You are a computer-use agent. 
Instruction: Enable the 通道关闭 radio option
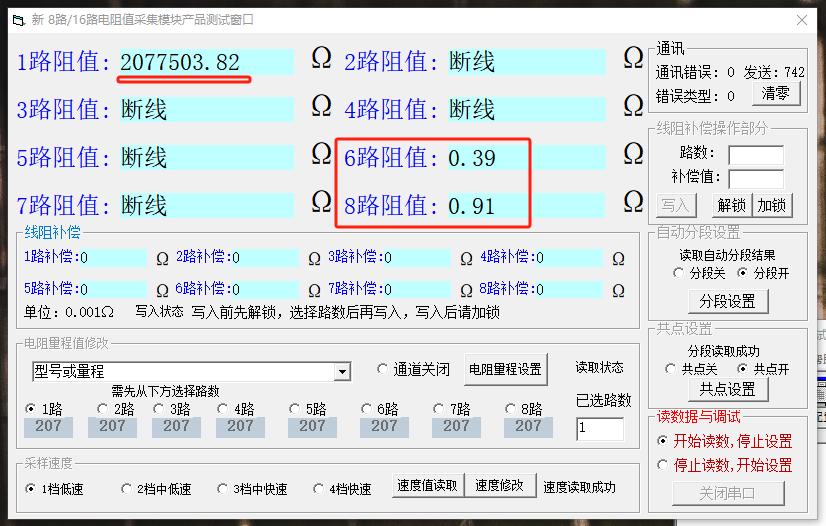click(383, 369)
